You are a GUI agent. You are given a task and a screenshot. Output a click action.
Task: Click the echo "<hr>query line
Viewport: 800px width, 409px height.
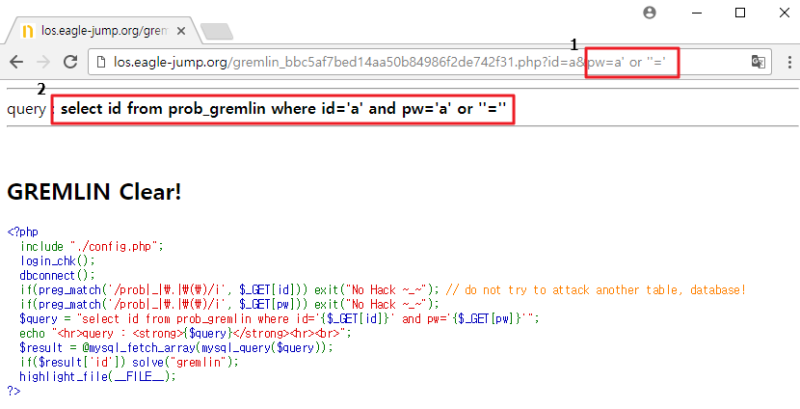[186, 334]
